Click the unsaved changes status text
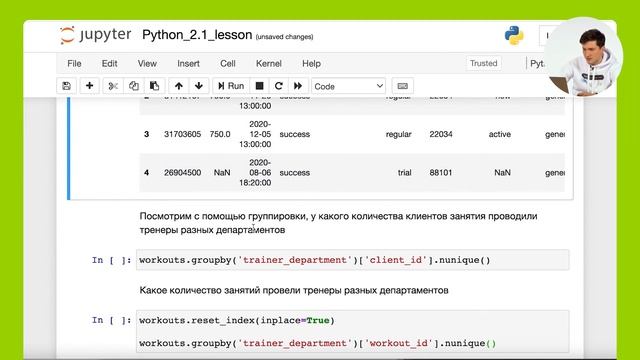640x360 pixels. click(x=284, y=37)
